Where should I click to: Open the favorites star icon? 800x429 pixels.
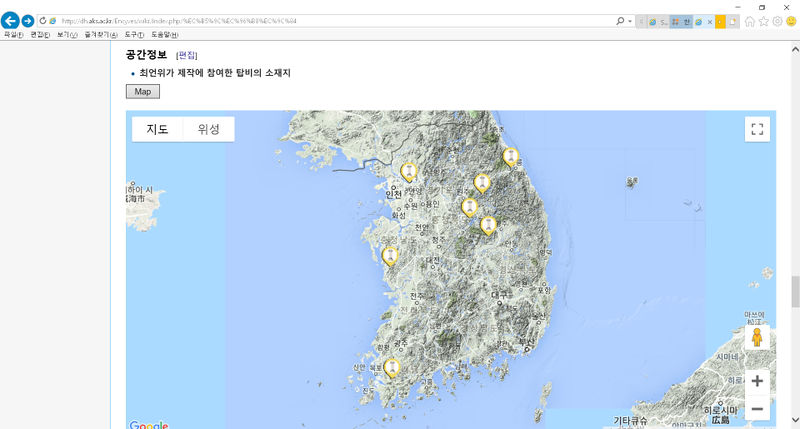[764, 21]
